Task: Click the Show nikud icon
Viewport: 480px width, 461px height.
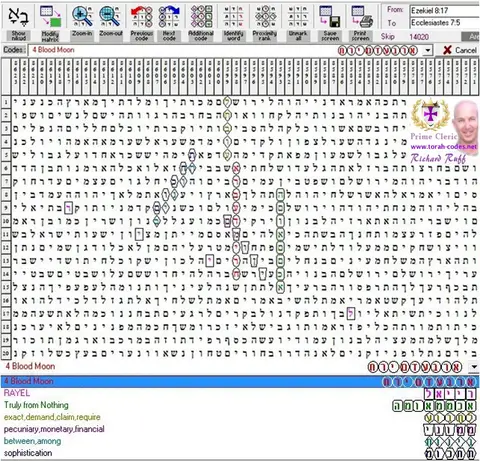Action: click(x=18, y=16)
